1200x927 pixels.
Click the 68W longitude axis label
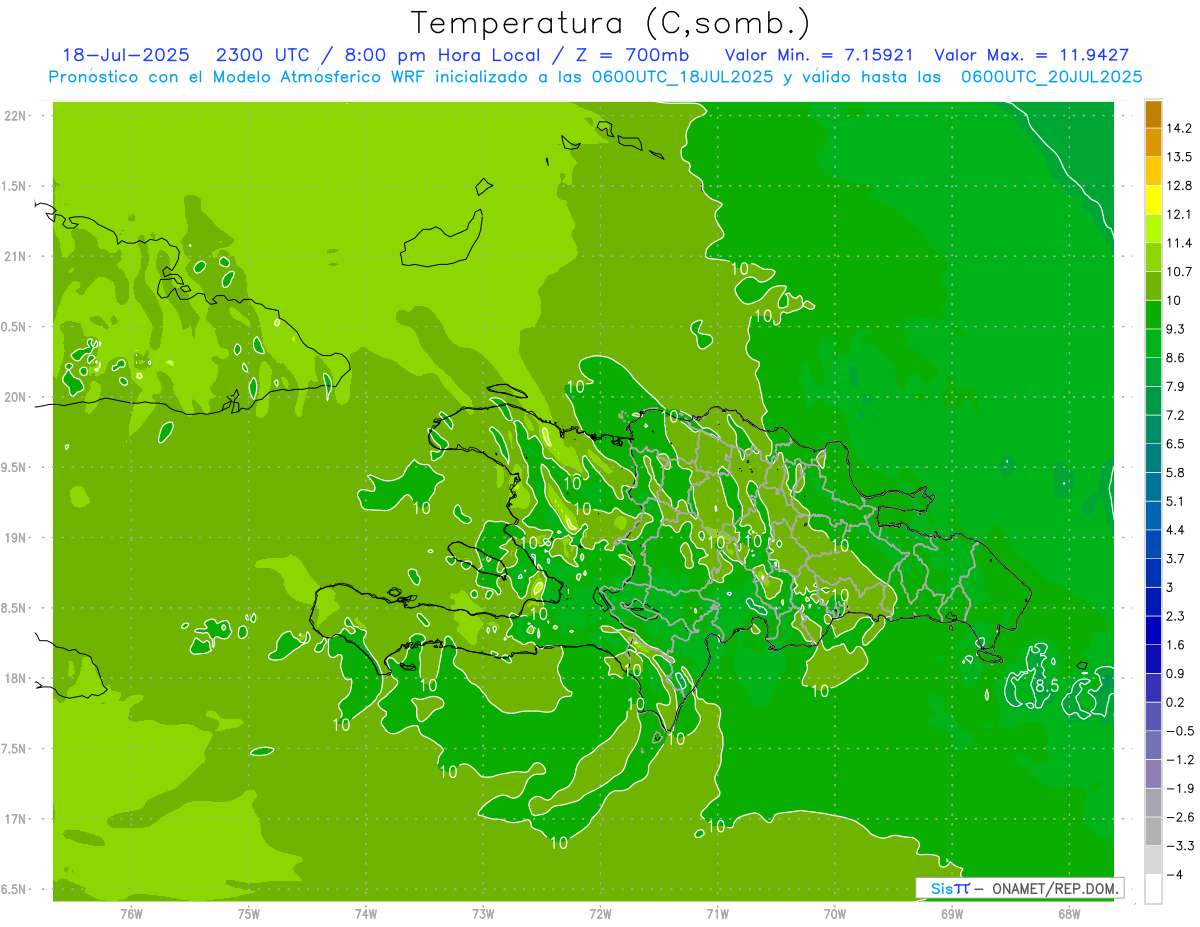coord(1069,913)
